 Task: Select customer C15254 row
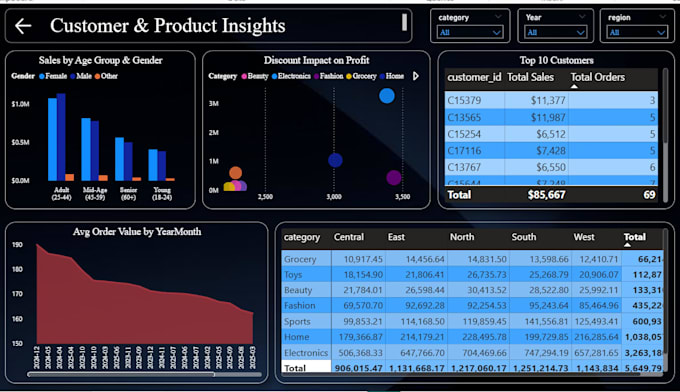551,134
